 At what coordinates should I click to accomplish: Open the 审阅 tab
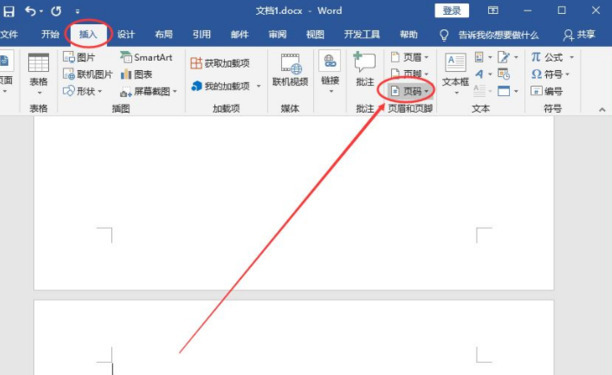(277, 34)
